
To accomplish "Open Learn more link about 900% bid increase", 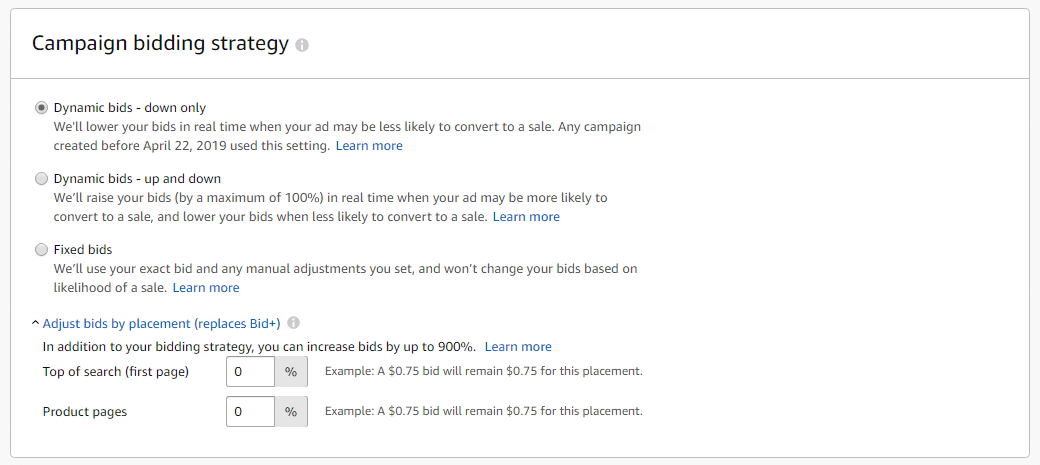I will pyautogui.click(x=518, y=347).
